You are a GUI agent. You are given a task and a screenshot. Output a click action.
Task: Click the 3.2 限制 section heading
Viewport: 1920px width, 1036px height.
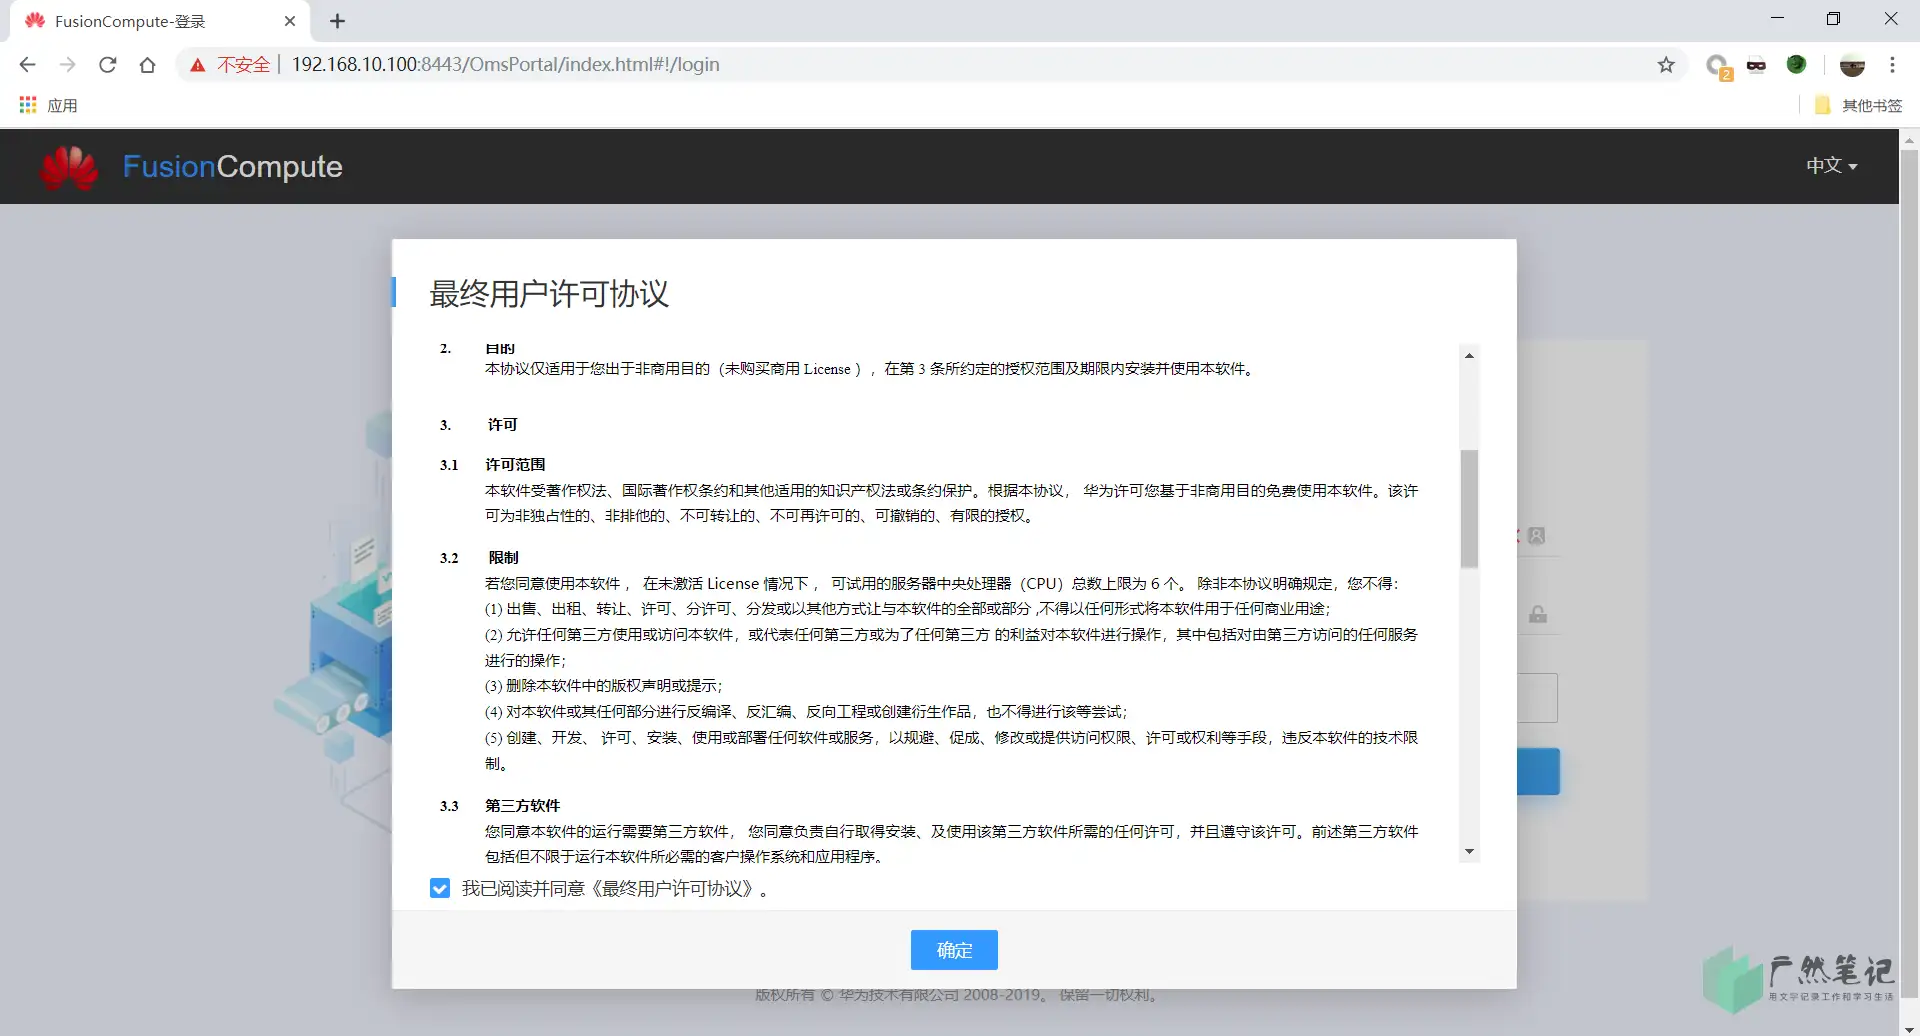tap(479, 558)
